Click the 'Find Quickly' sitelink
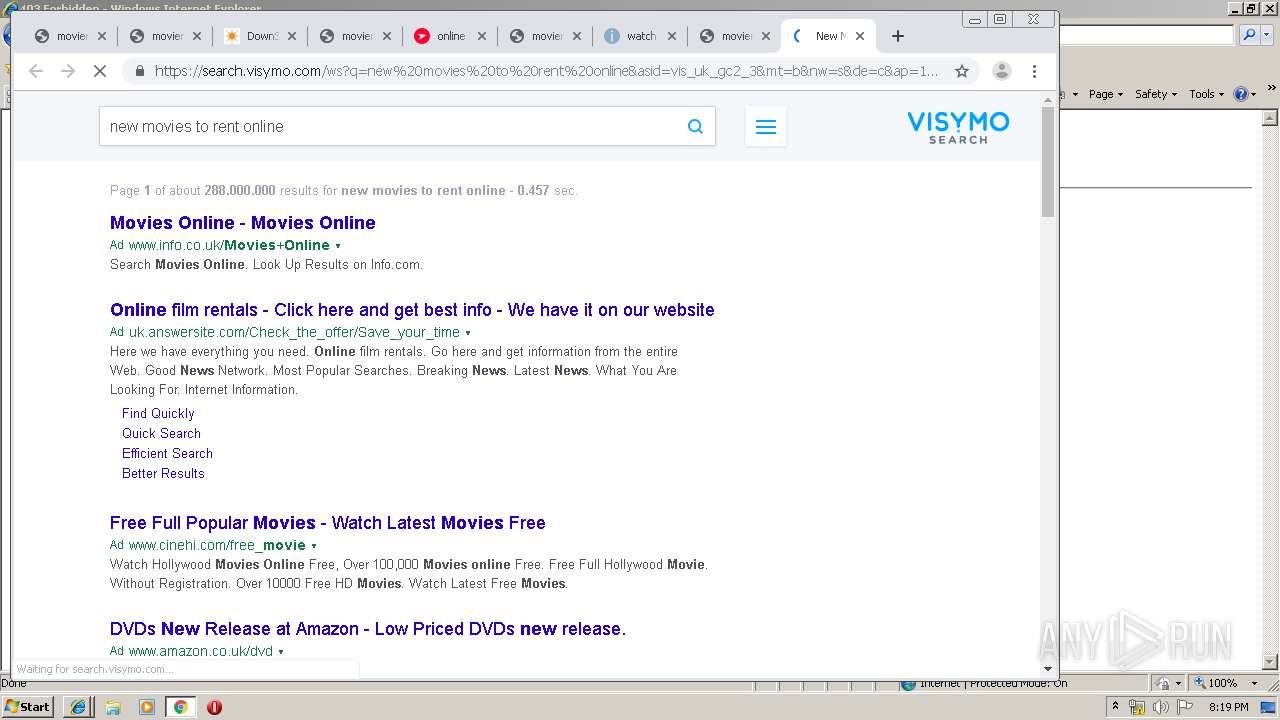The height and width of the screenshot is (720, 1280). [158, 413]
